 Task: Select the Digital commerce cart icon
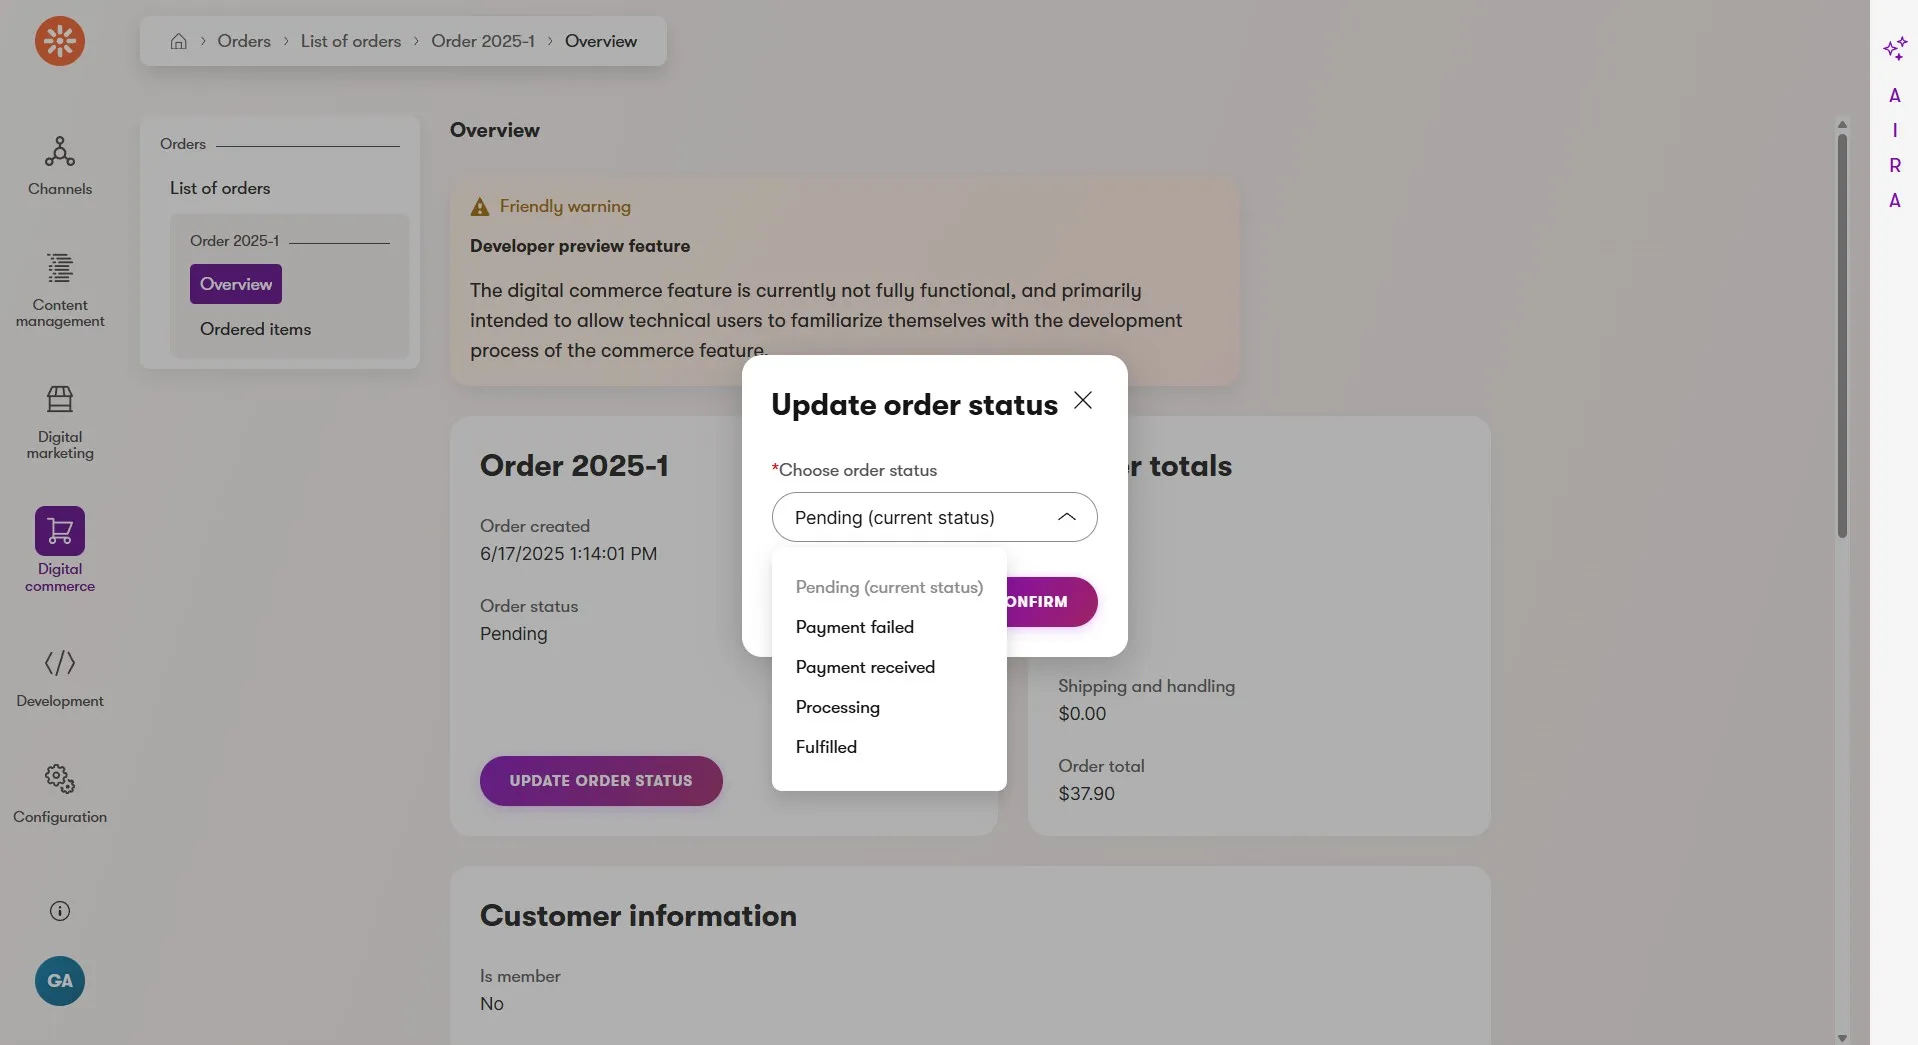60,531
